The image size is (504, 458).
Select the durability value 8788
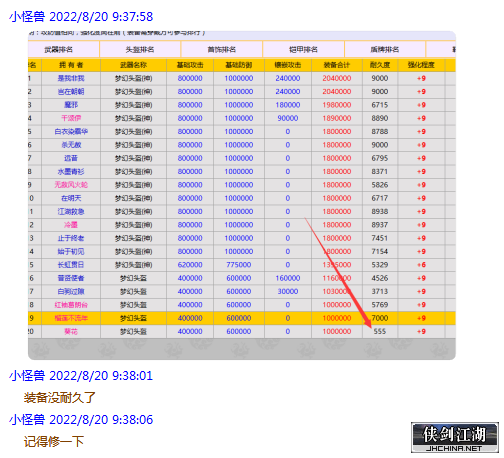[380, 132]
